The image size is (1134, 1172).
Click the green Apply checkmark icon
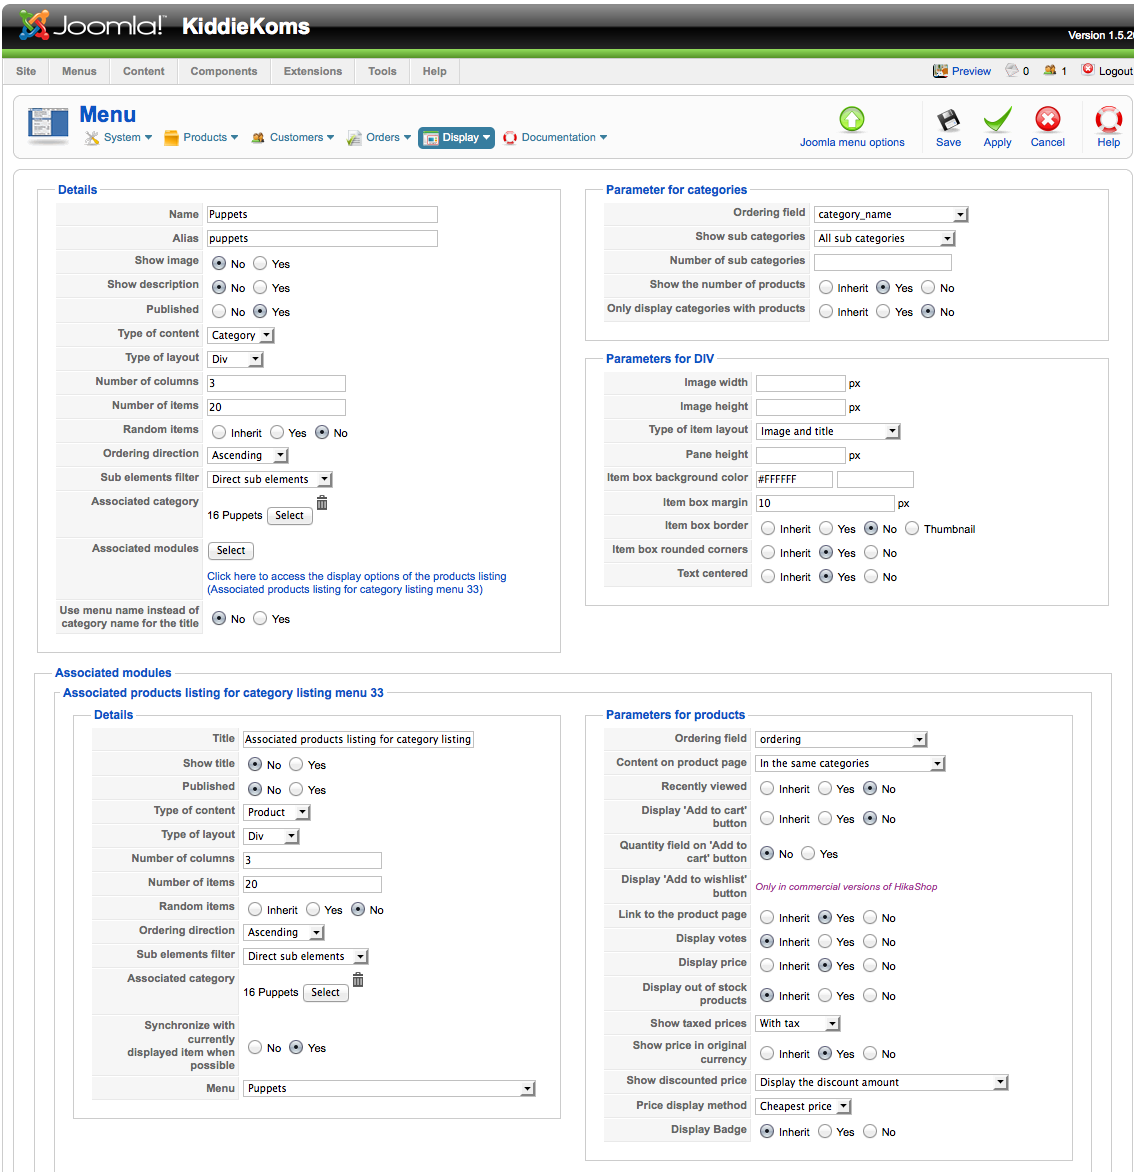(x=997, y=120)
